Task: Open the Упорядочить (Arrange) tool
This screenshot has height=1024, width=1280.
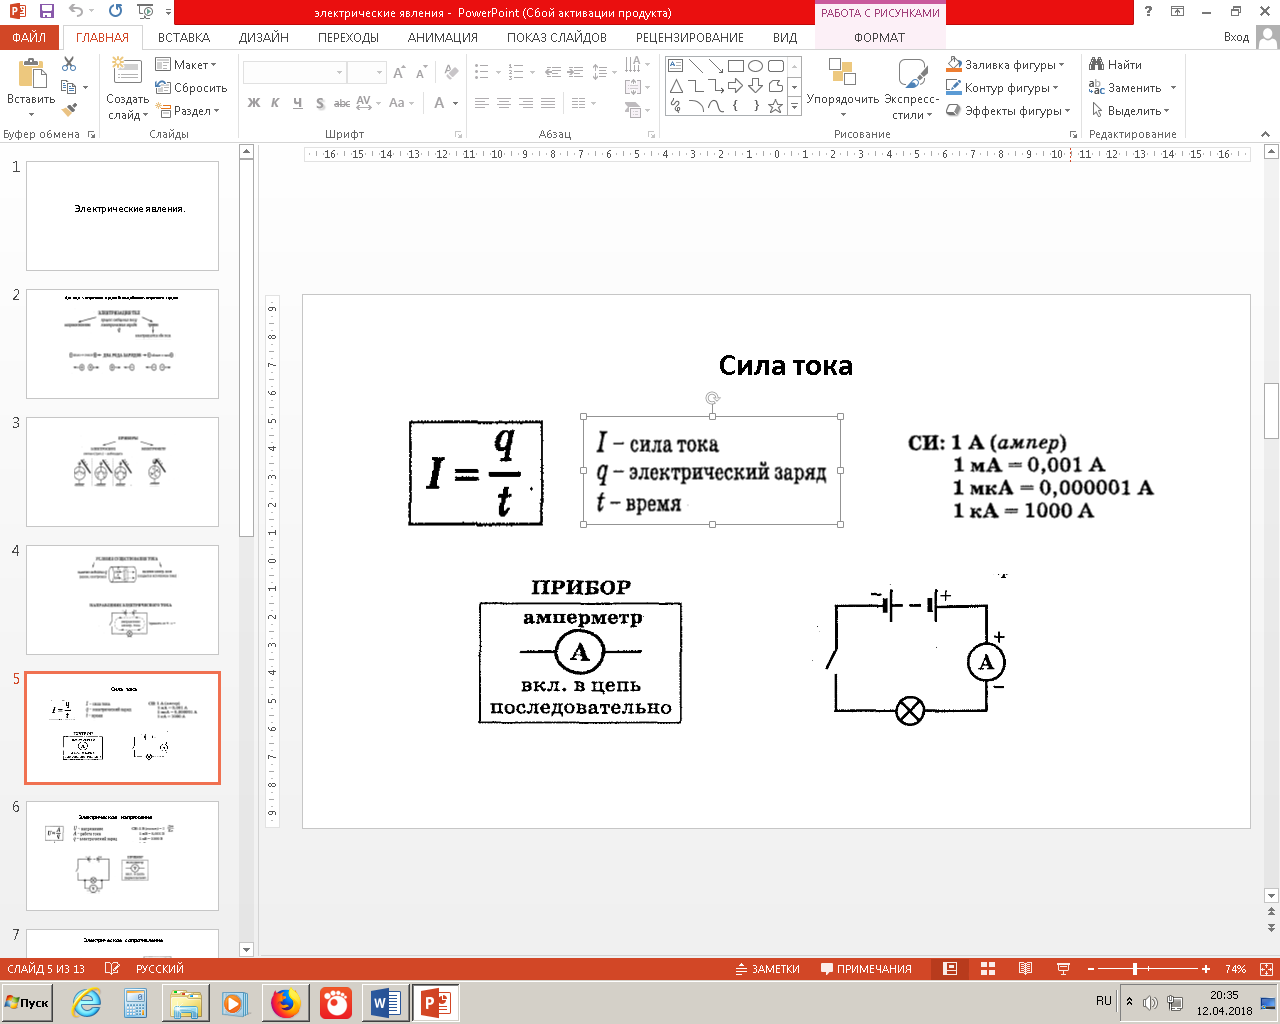Action: pyautogui.click(x=842, y=85)
